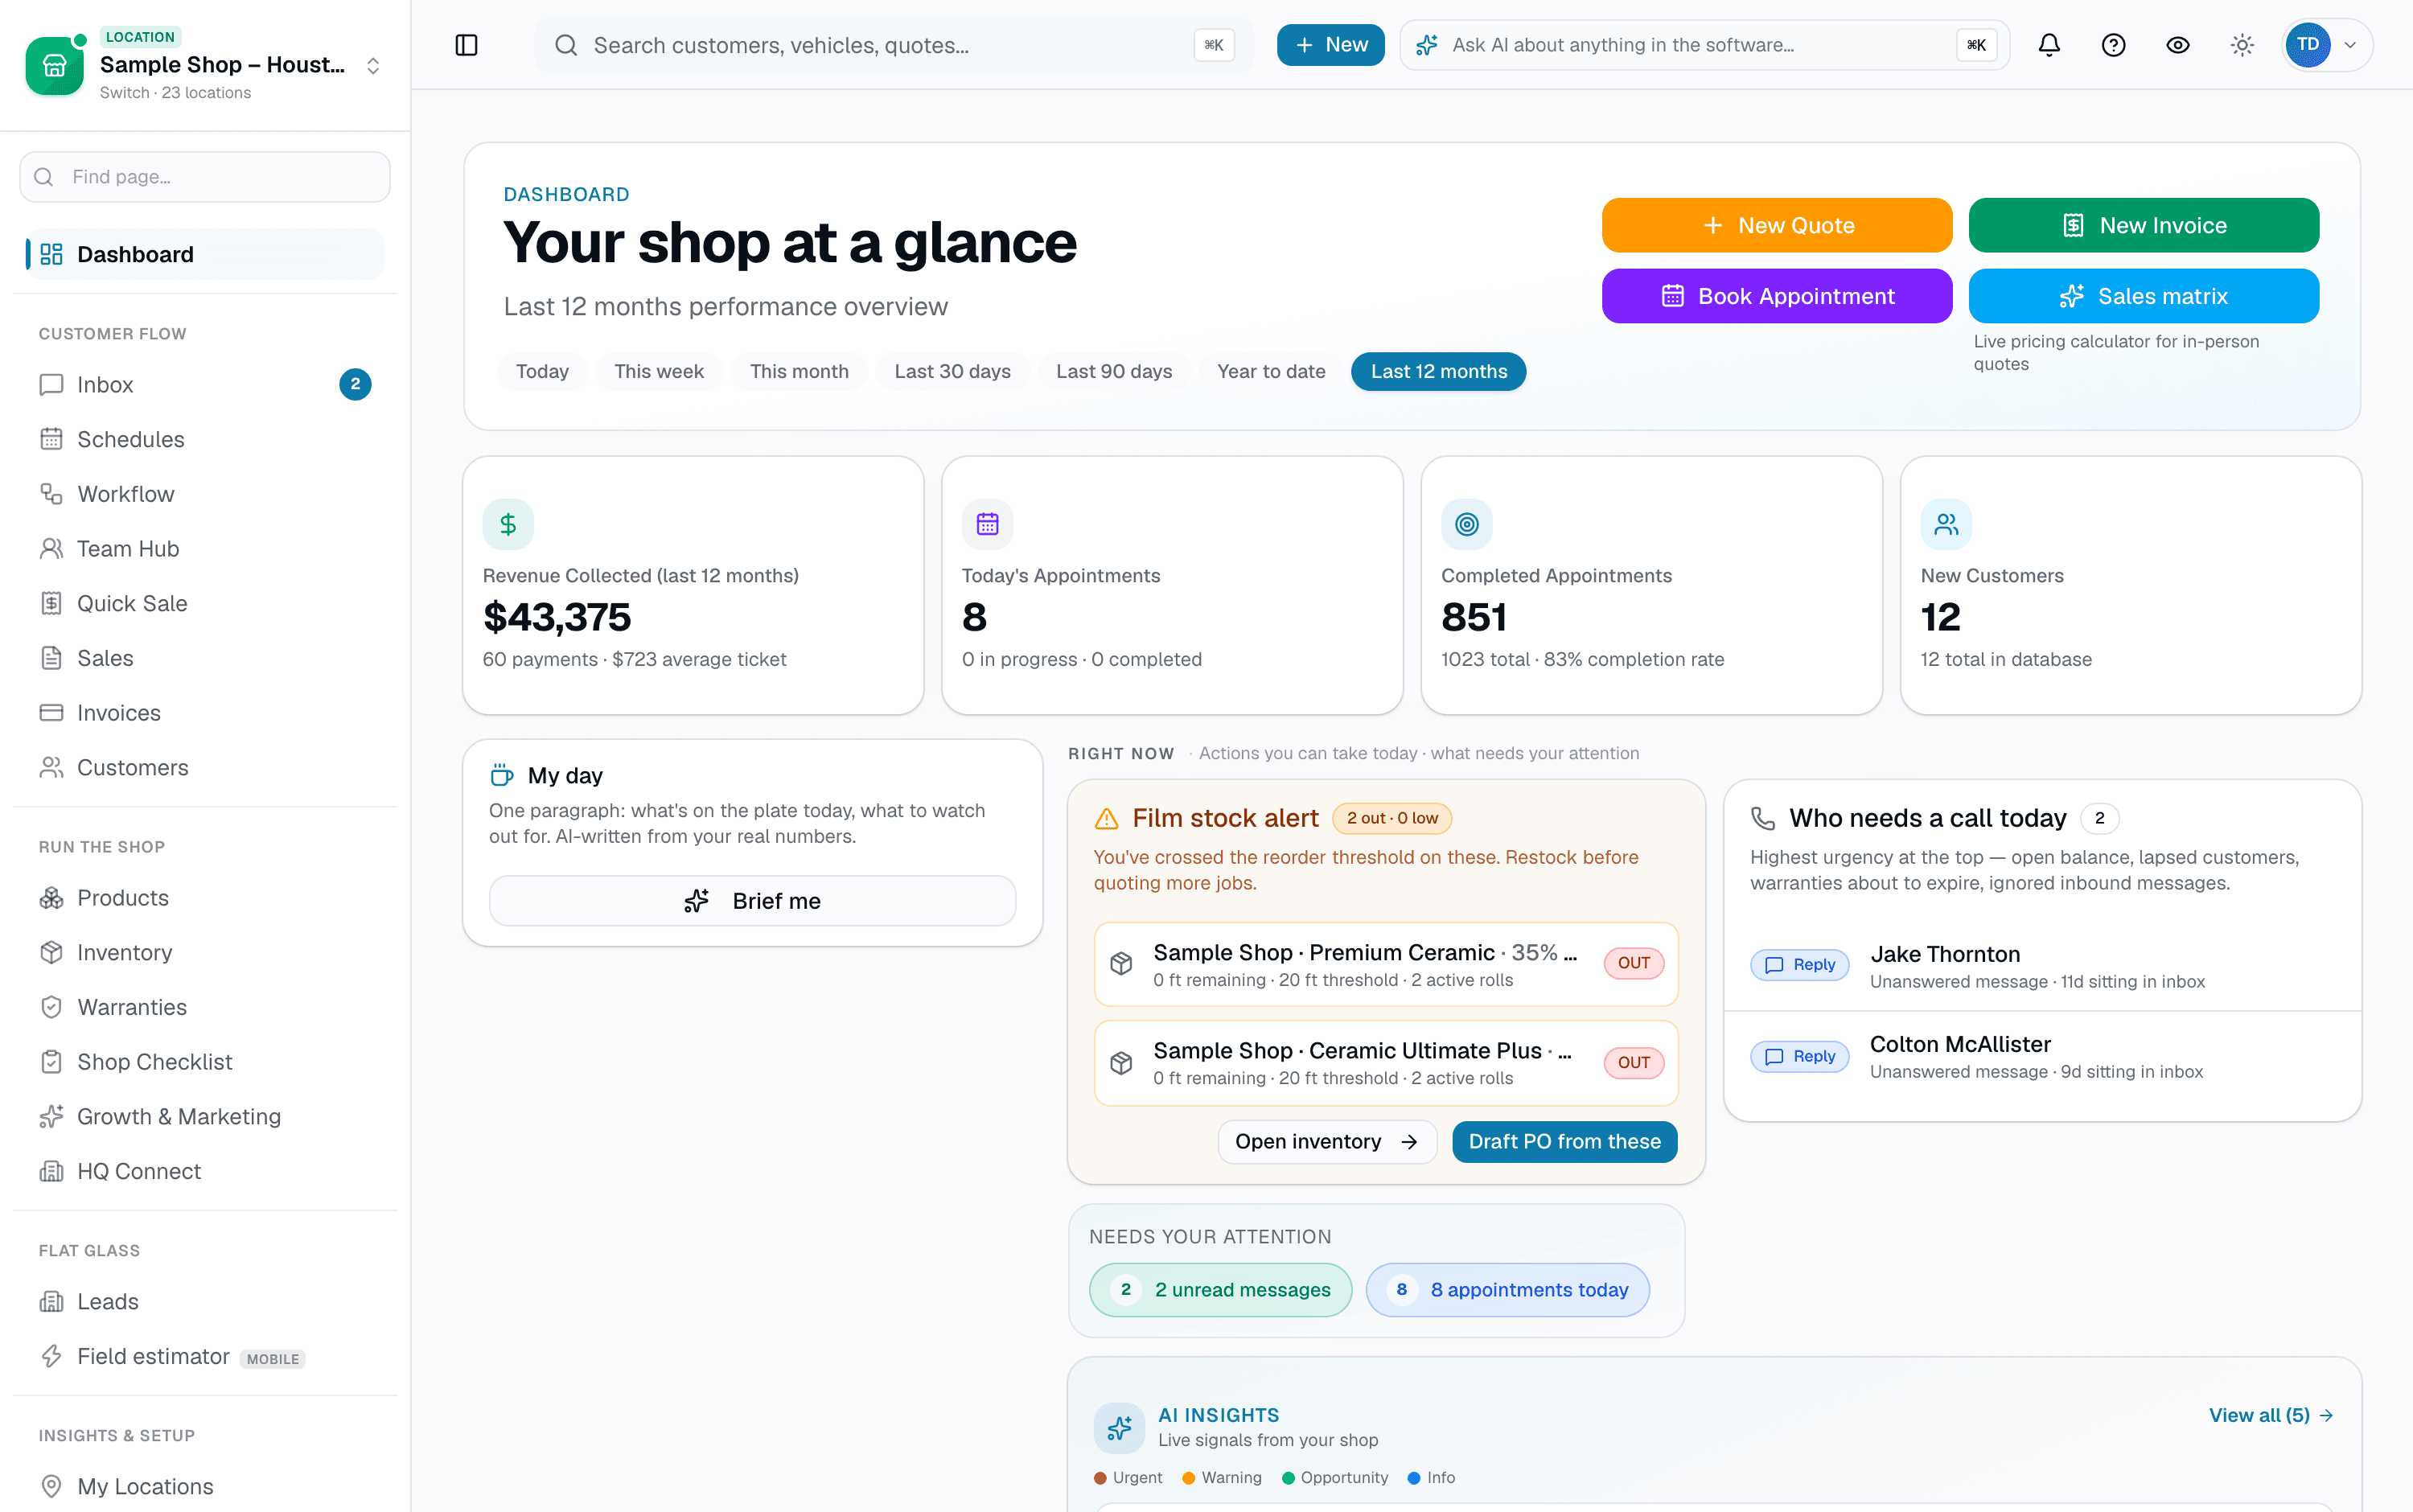Open the Inbox page

(x=205, y=385)
